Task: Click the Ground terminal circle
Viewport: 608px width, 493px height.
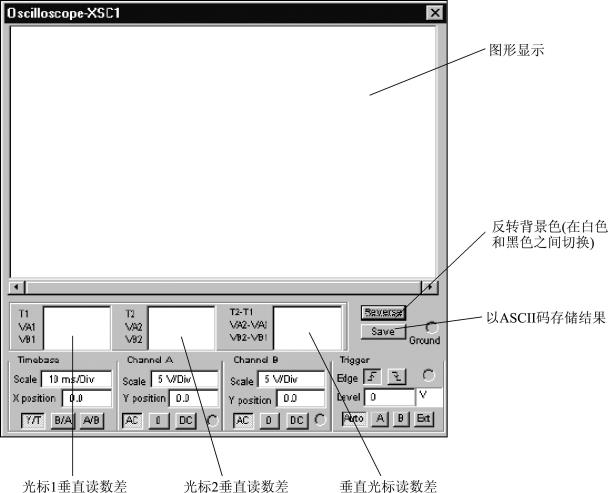Action: click(432, 328)
